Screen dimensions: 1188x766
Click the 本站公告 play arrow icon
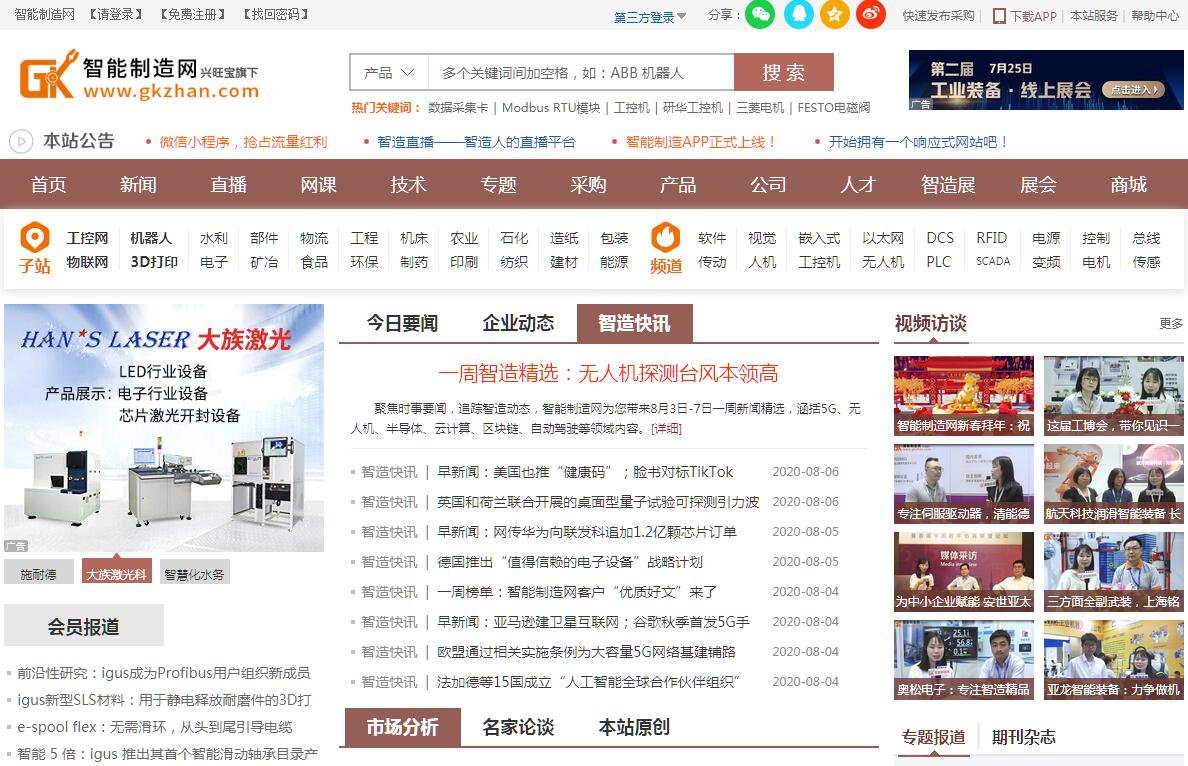(21, 141)
